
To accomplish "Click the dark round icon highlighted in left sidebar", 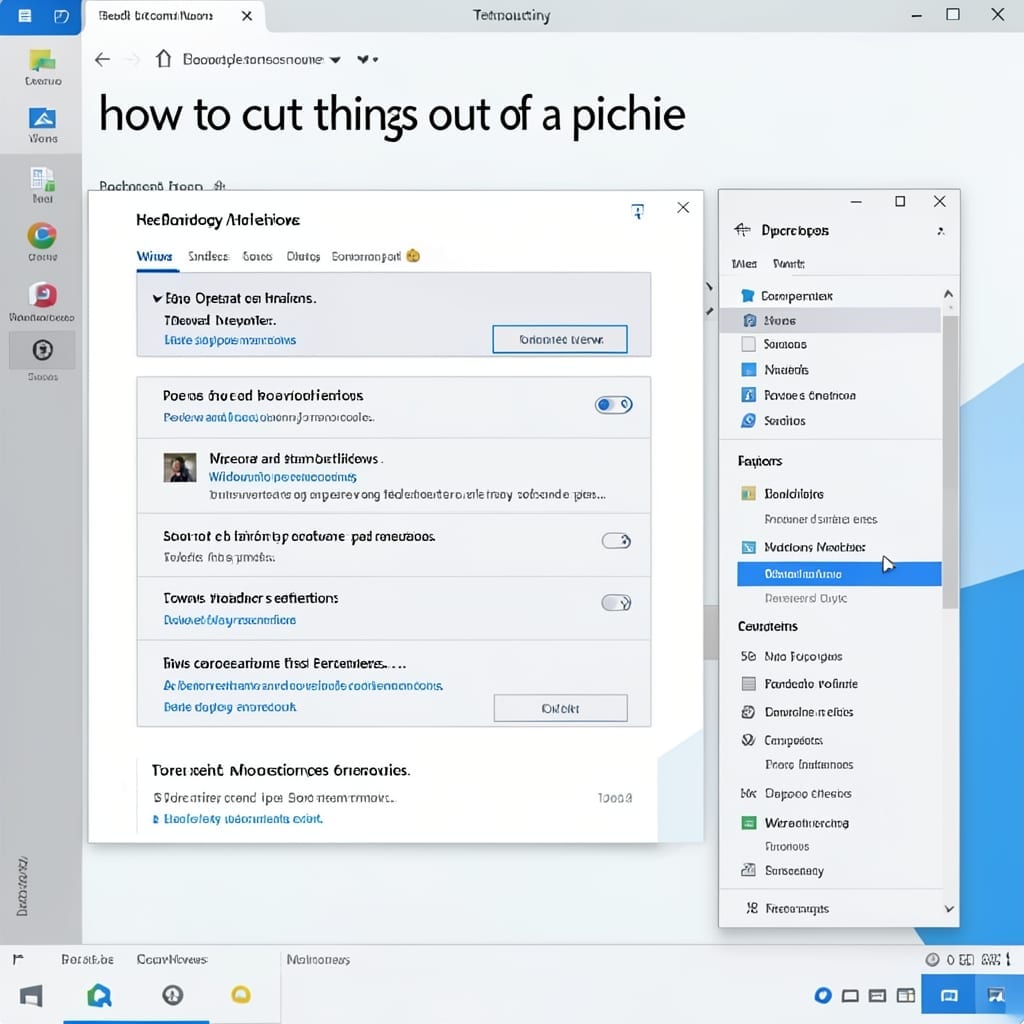I will pyautogui.click(x=42, y=351).
